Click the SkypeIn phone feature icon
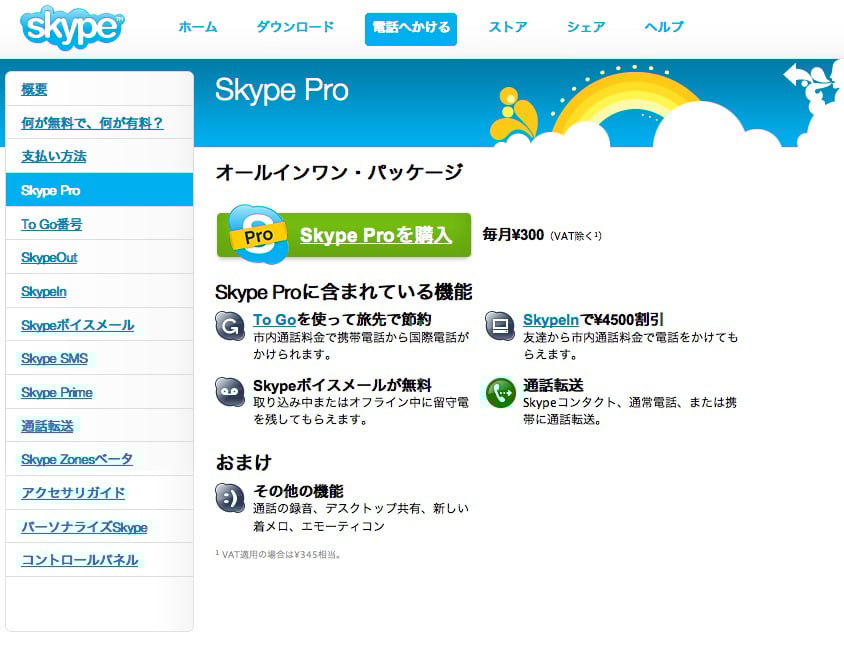Viewport: 844px width, 647px height. click(497, 325)
